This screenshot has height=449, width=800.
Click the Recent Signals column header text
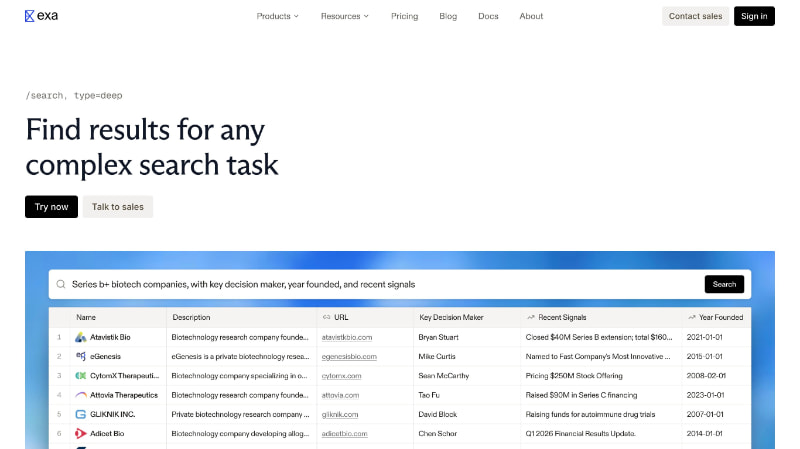click(x=562, y=317)
